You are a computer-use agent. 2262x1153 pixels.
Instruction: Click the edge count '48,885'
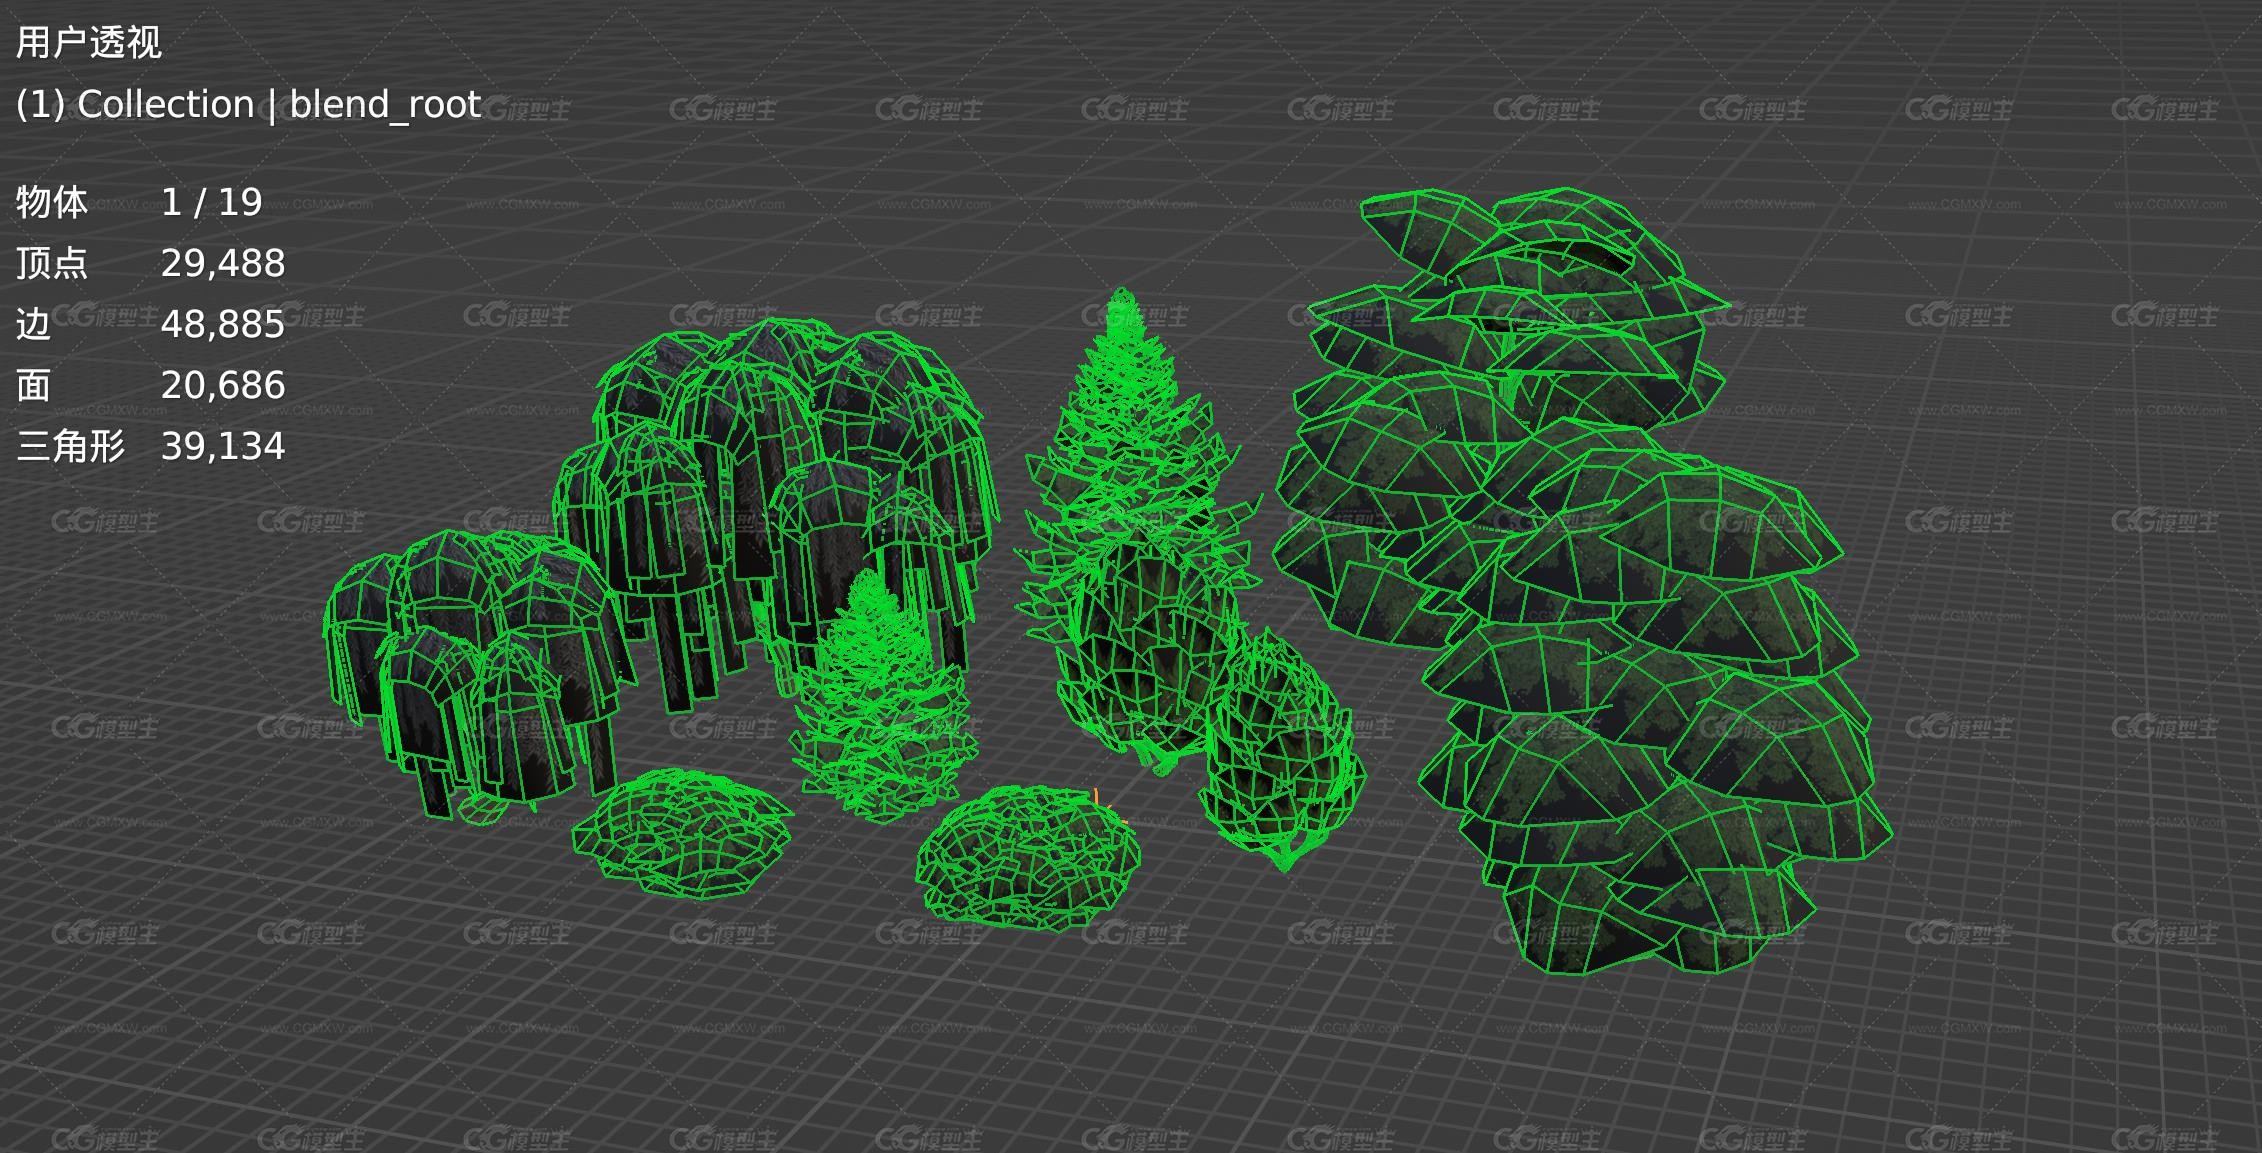click(x=223, y=324)
